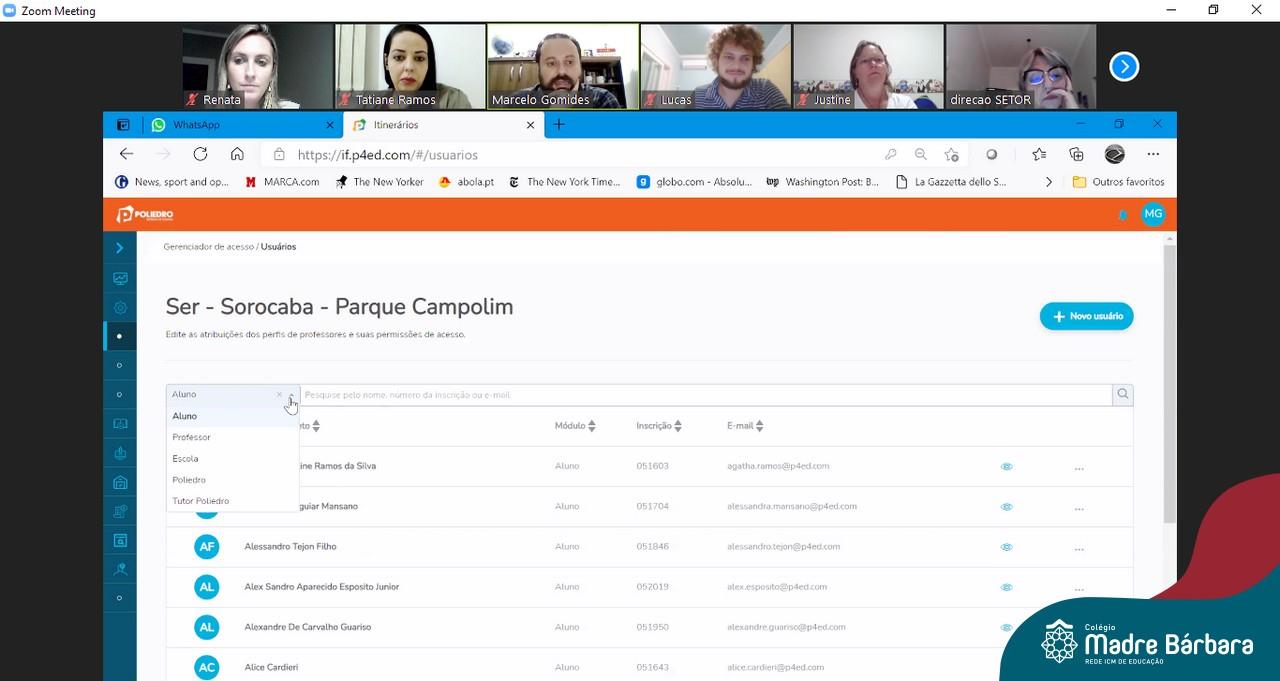Click the user search input field
The height and width of the screenshot is (681, 1280).
[700, 395]
